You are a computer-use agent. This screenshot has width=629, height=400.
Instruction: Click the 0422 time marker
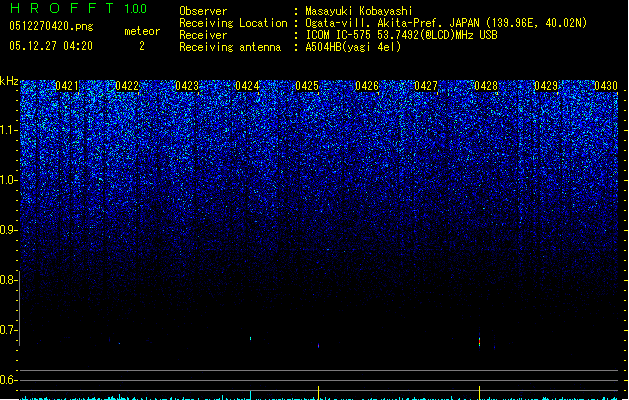(x=127, y=86)
